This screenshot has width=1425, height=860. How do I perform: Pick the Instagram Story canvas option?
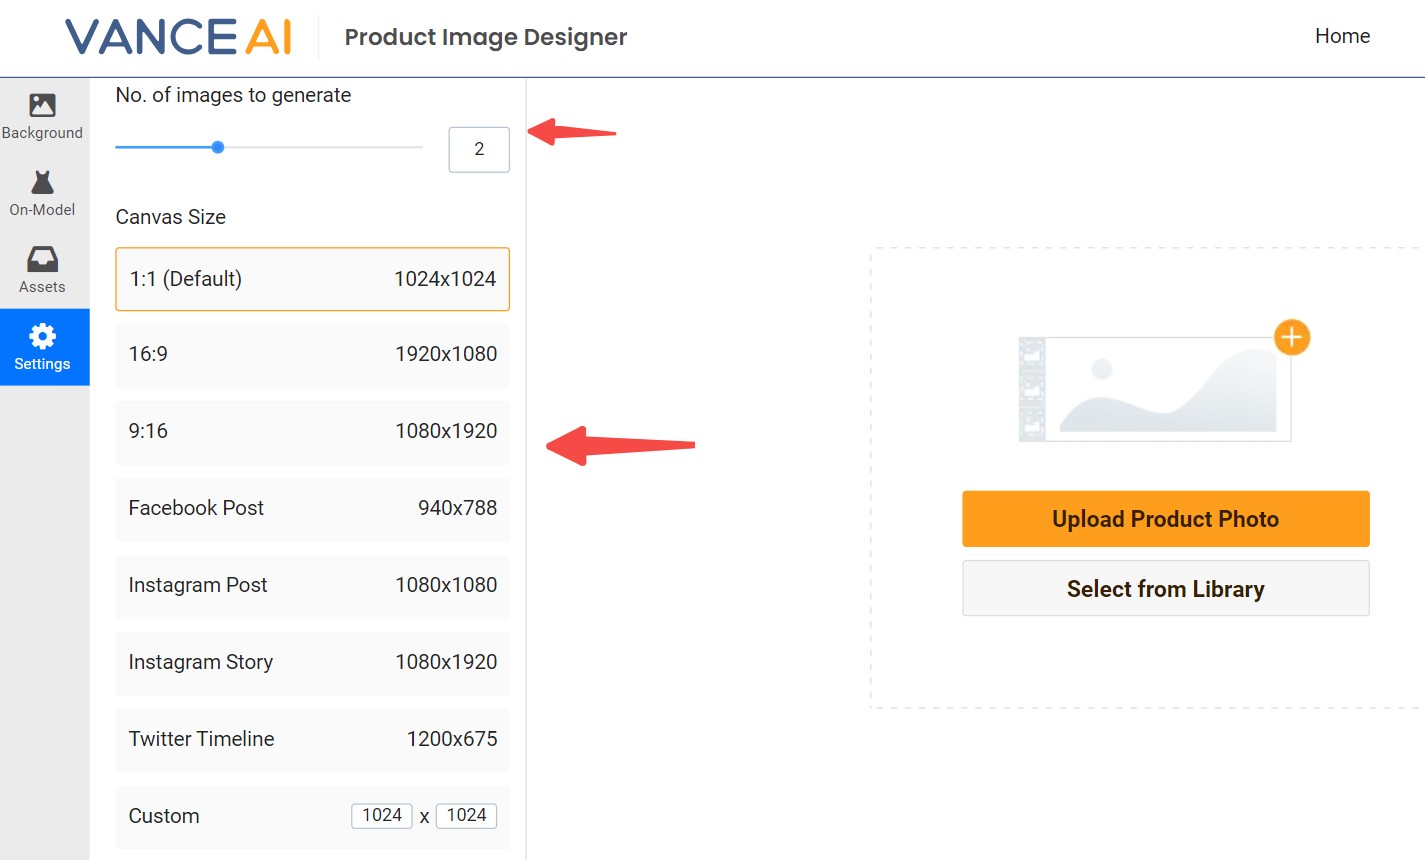(312, 662)
